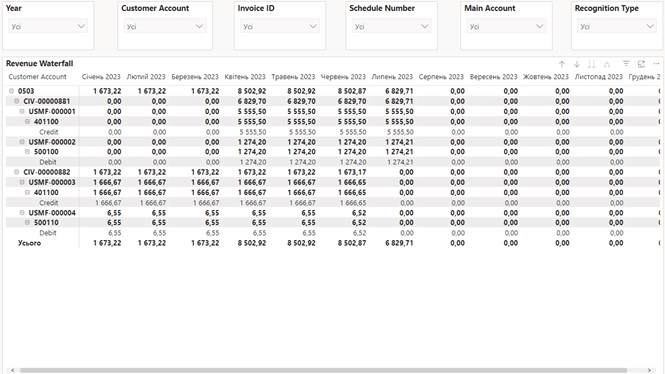665x374 pixels.
Task: Click the Квітень 2023 column header
Action: pyautogui.click(x=245, y=77)
